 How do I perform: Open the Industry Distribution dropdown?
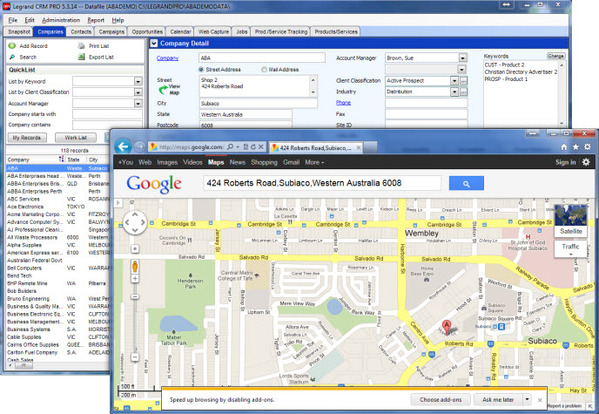(x=454, y=92)
